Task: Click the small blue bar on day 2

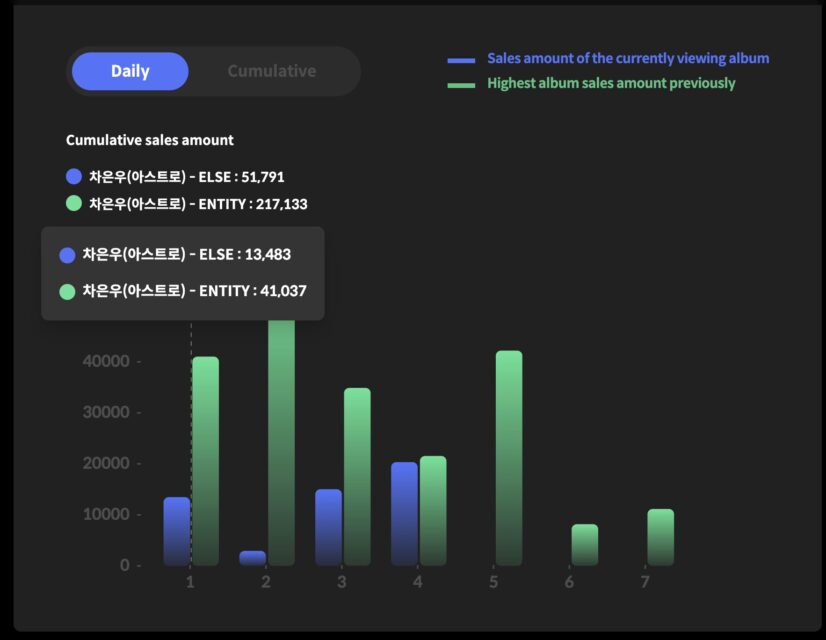Action: tap(253, 558)
